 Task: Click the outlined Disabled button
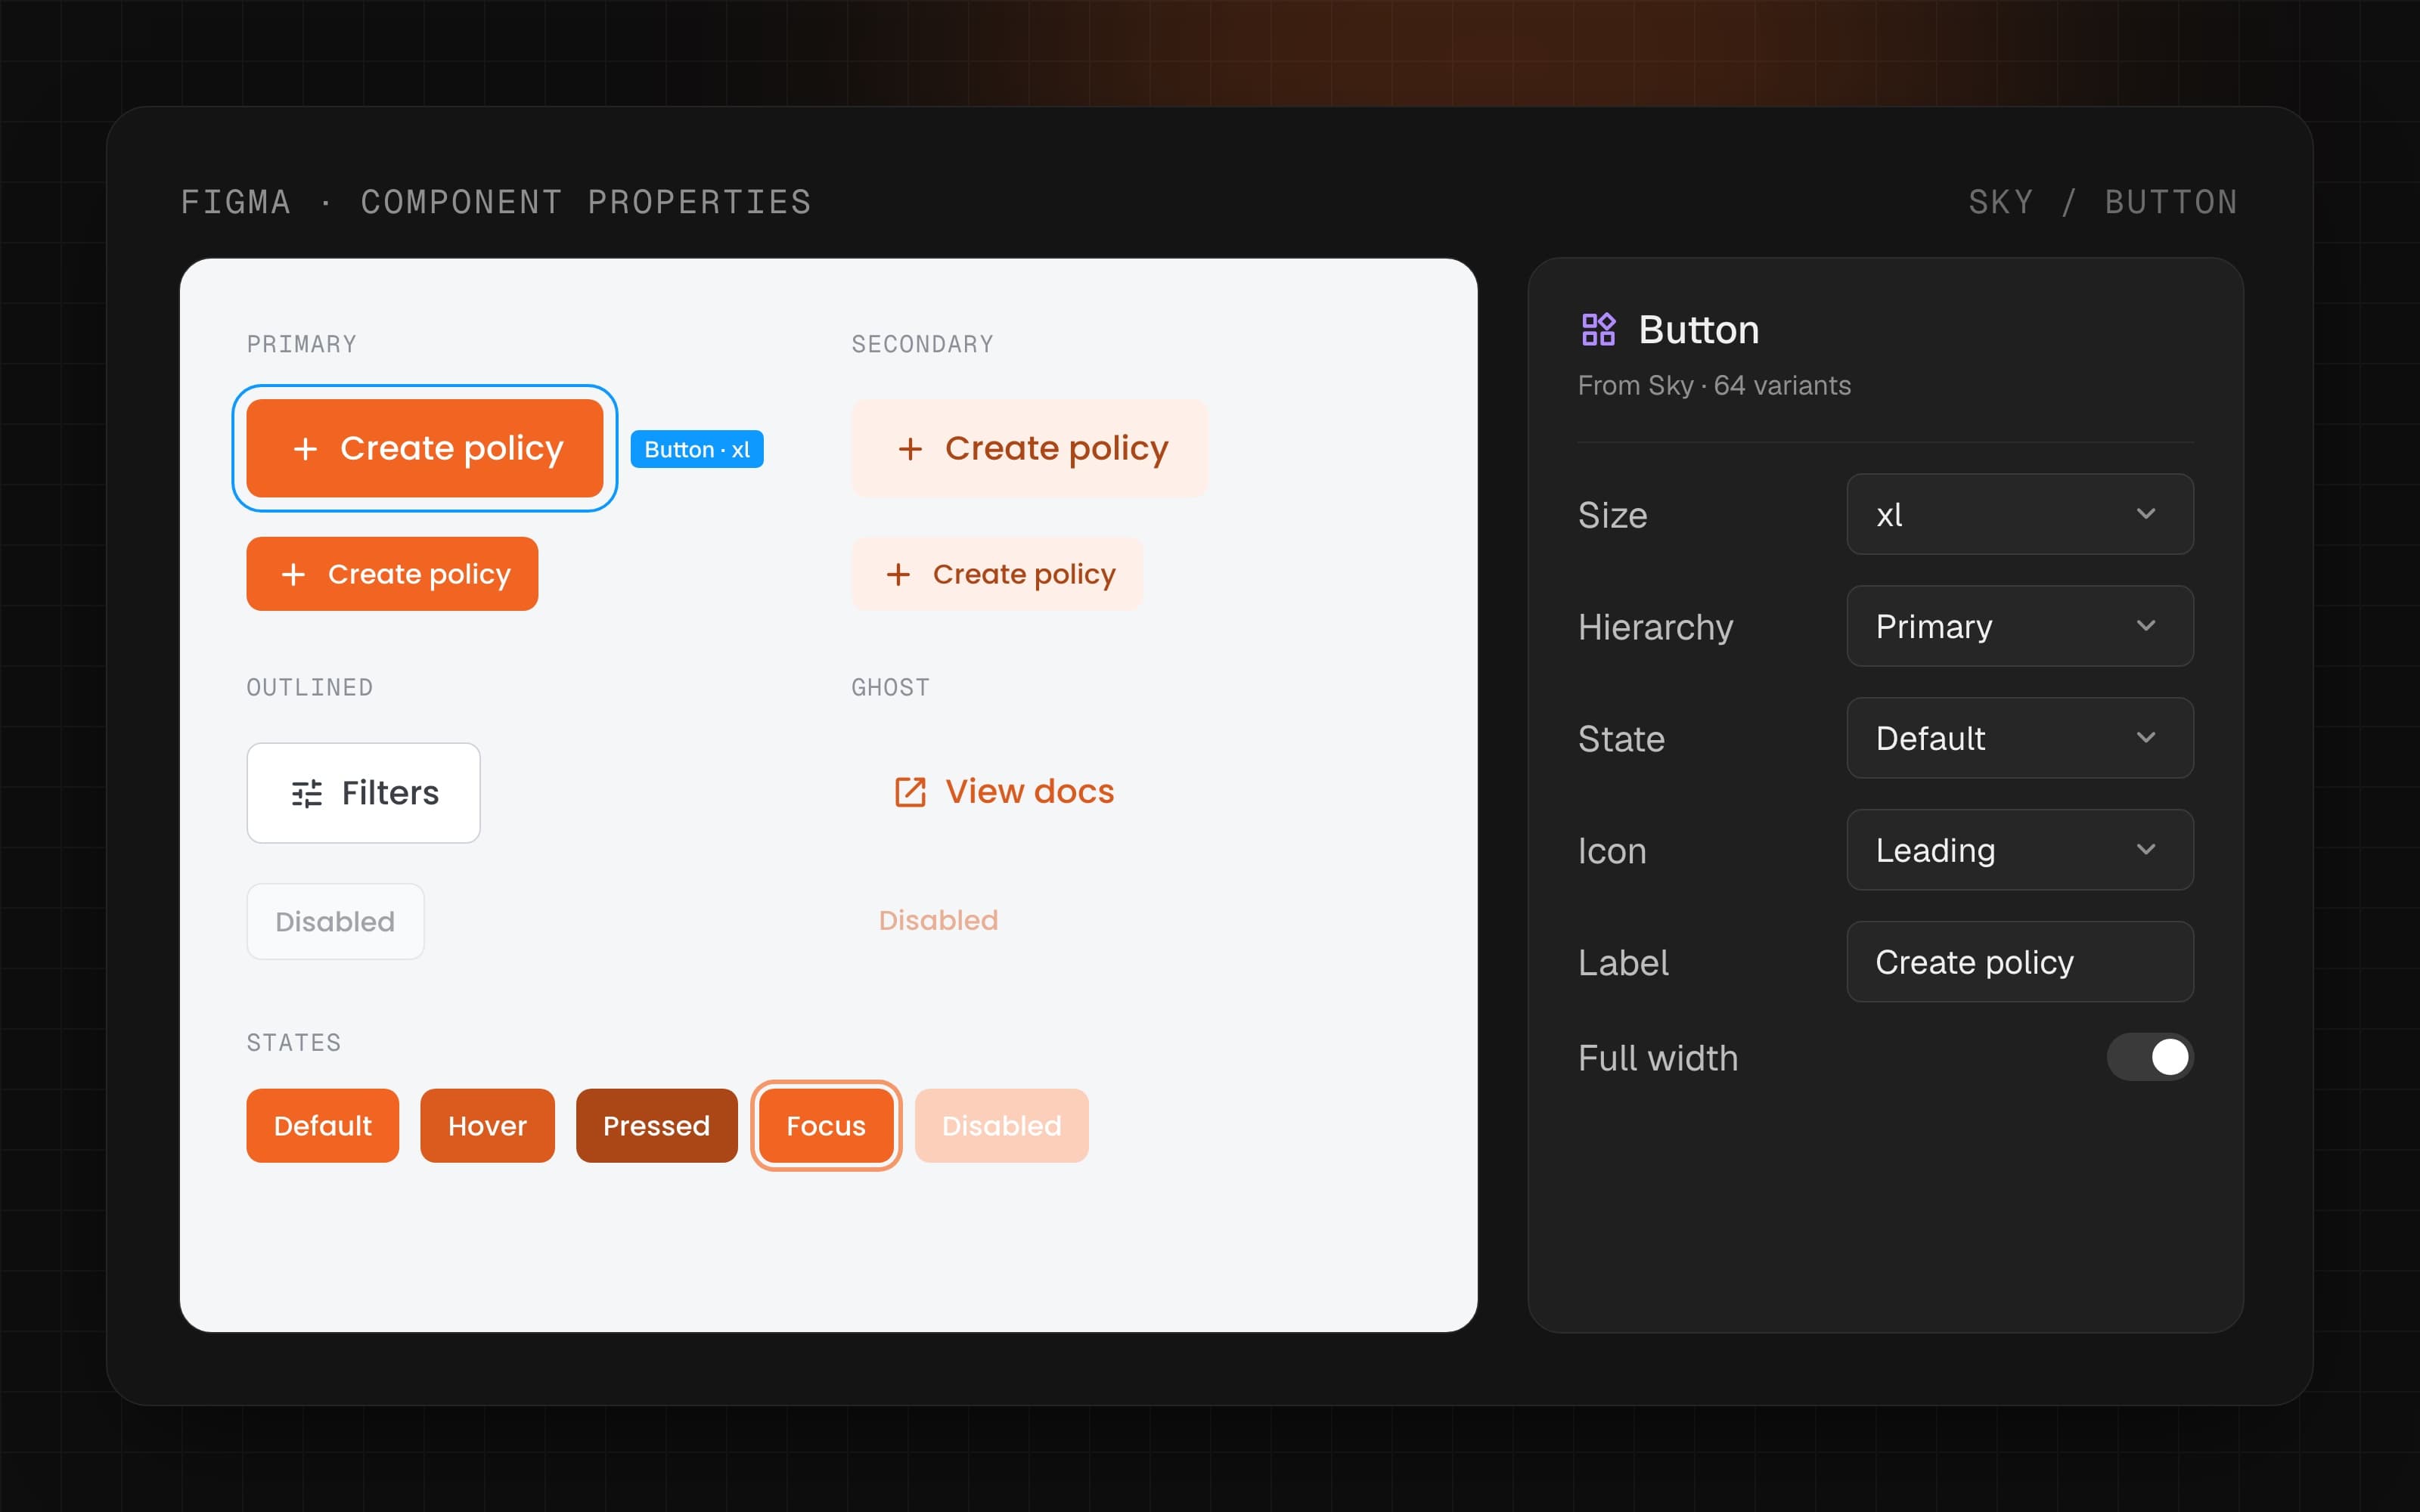(335, 921)
